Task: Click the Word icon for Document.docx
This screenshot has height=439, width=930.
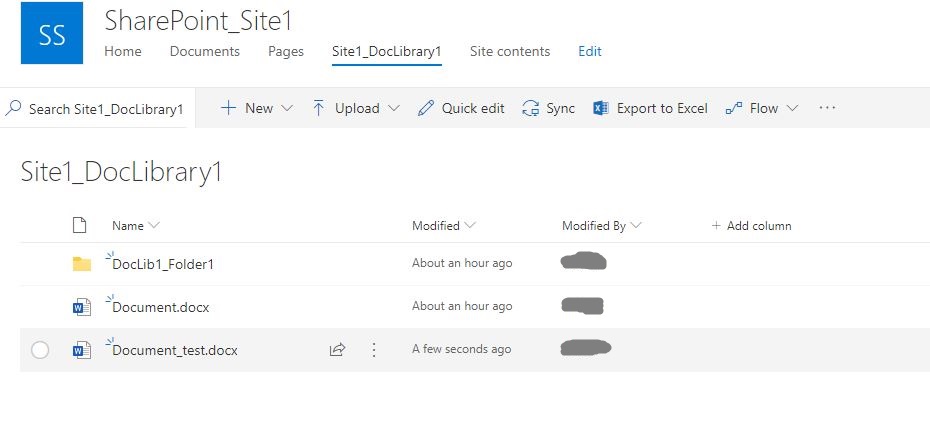Action: [x=82, y=307]
